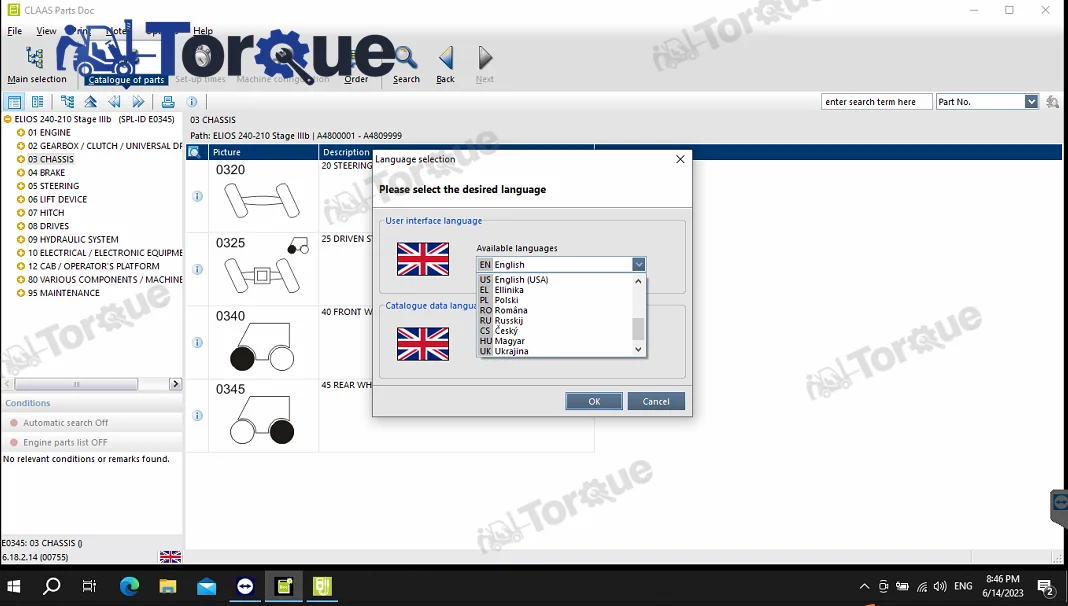1068x606 pixels.
Task: Open the Catalogue of parts section
Action: [x=126, y=80]
